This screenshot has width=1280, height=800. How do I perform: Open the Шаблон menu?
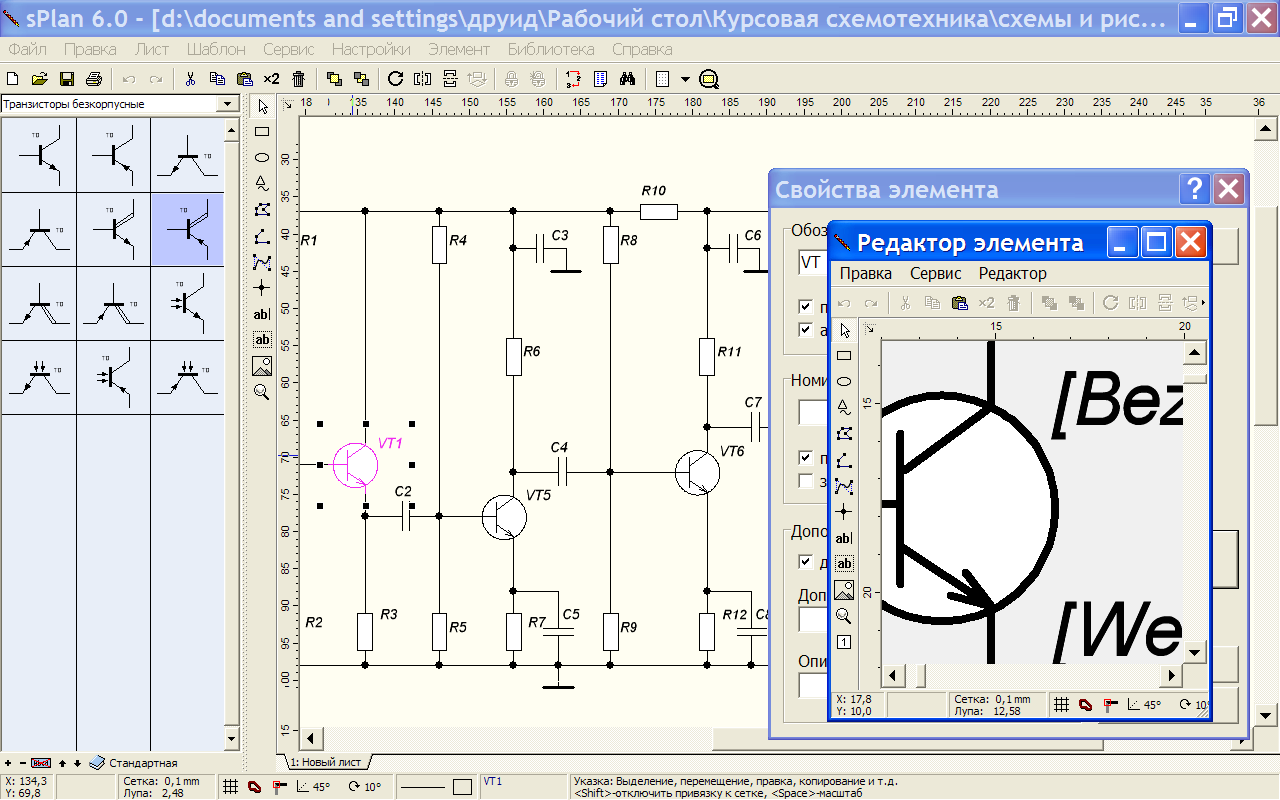click(x=216, y=49)
